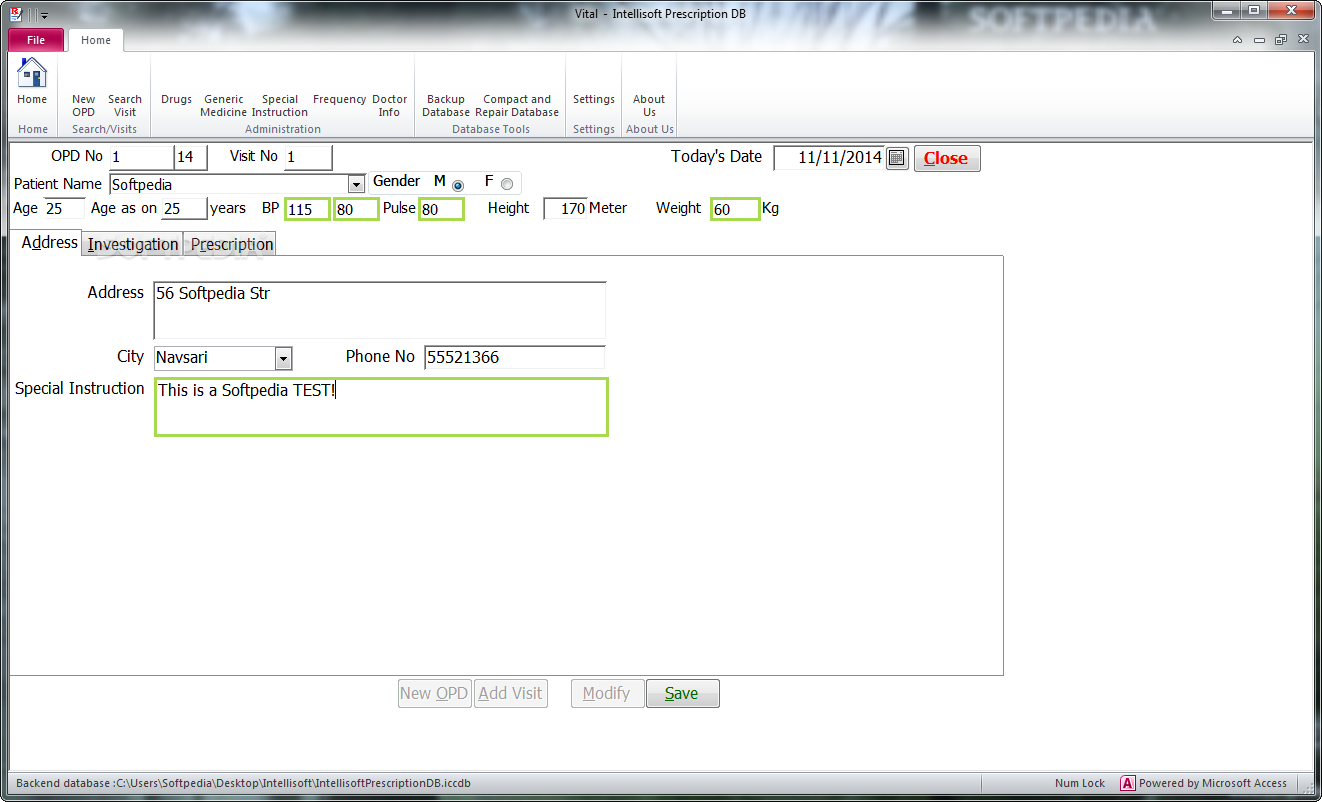The image size is (1322, 802).
Task: Open the File menu tab
Action: (x=36, y=40)
